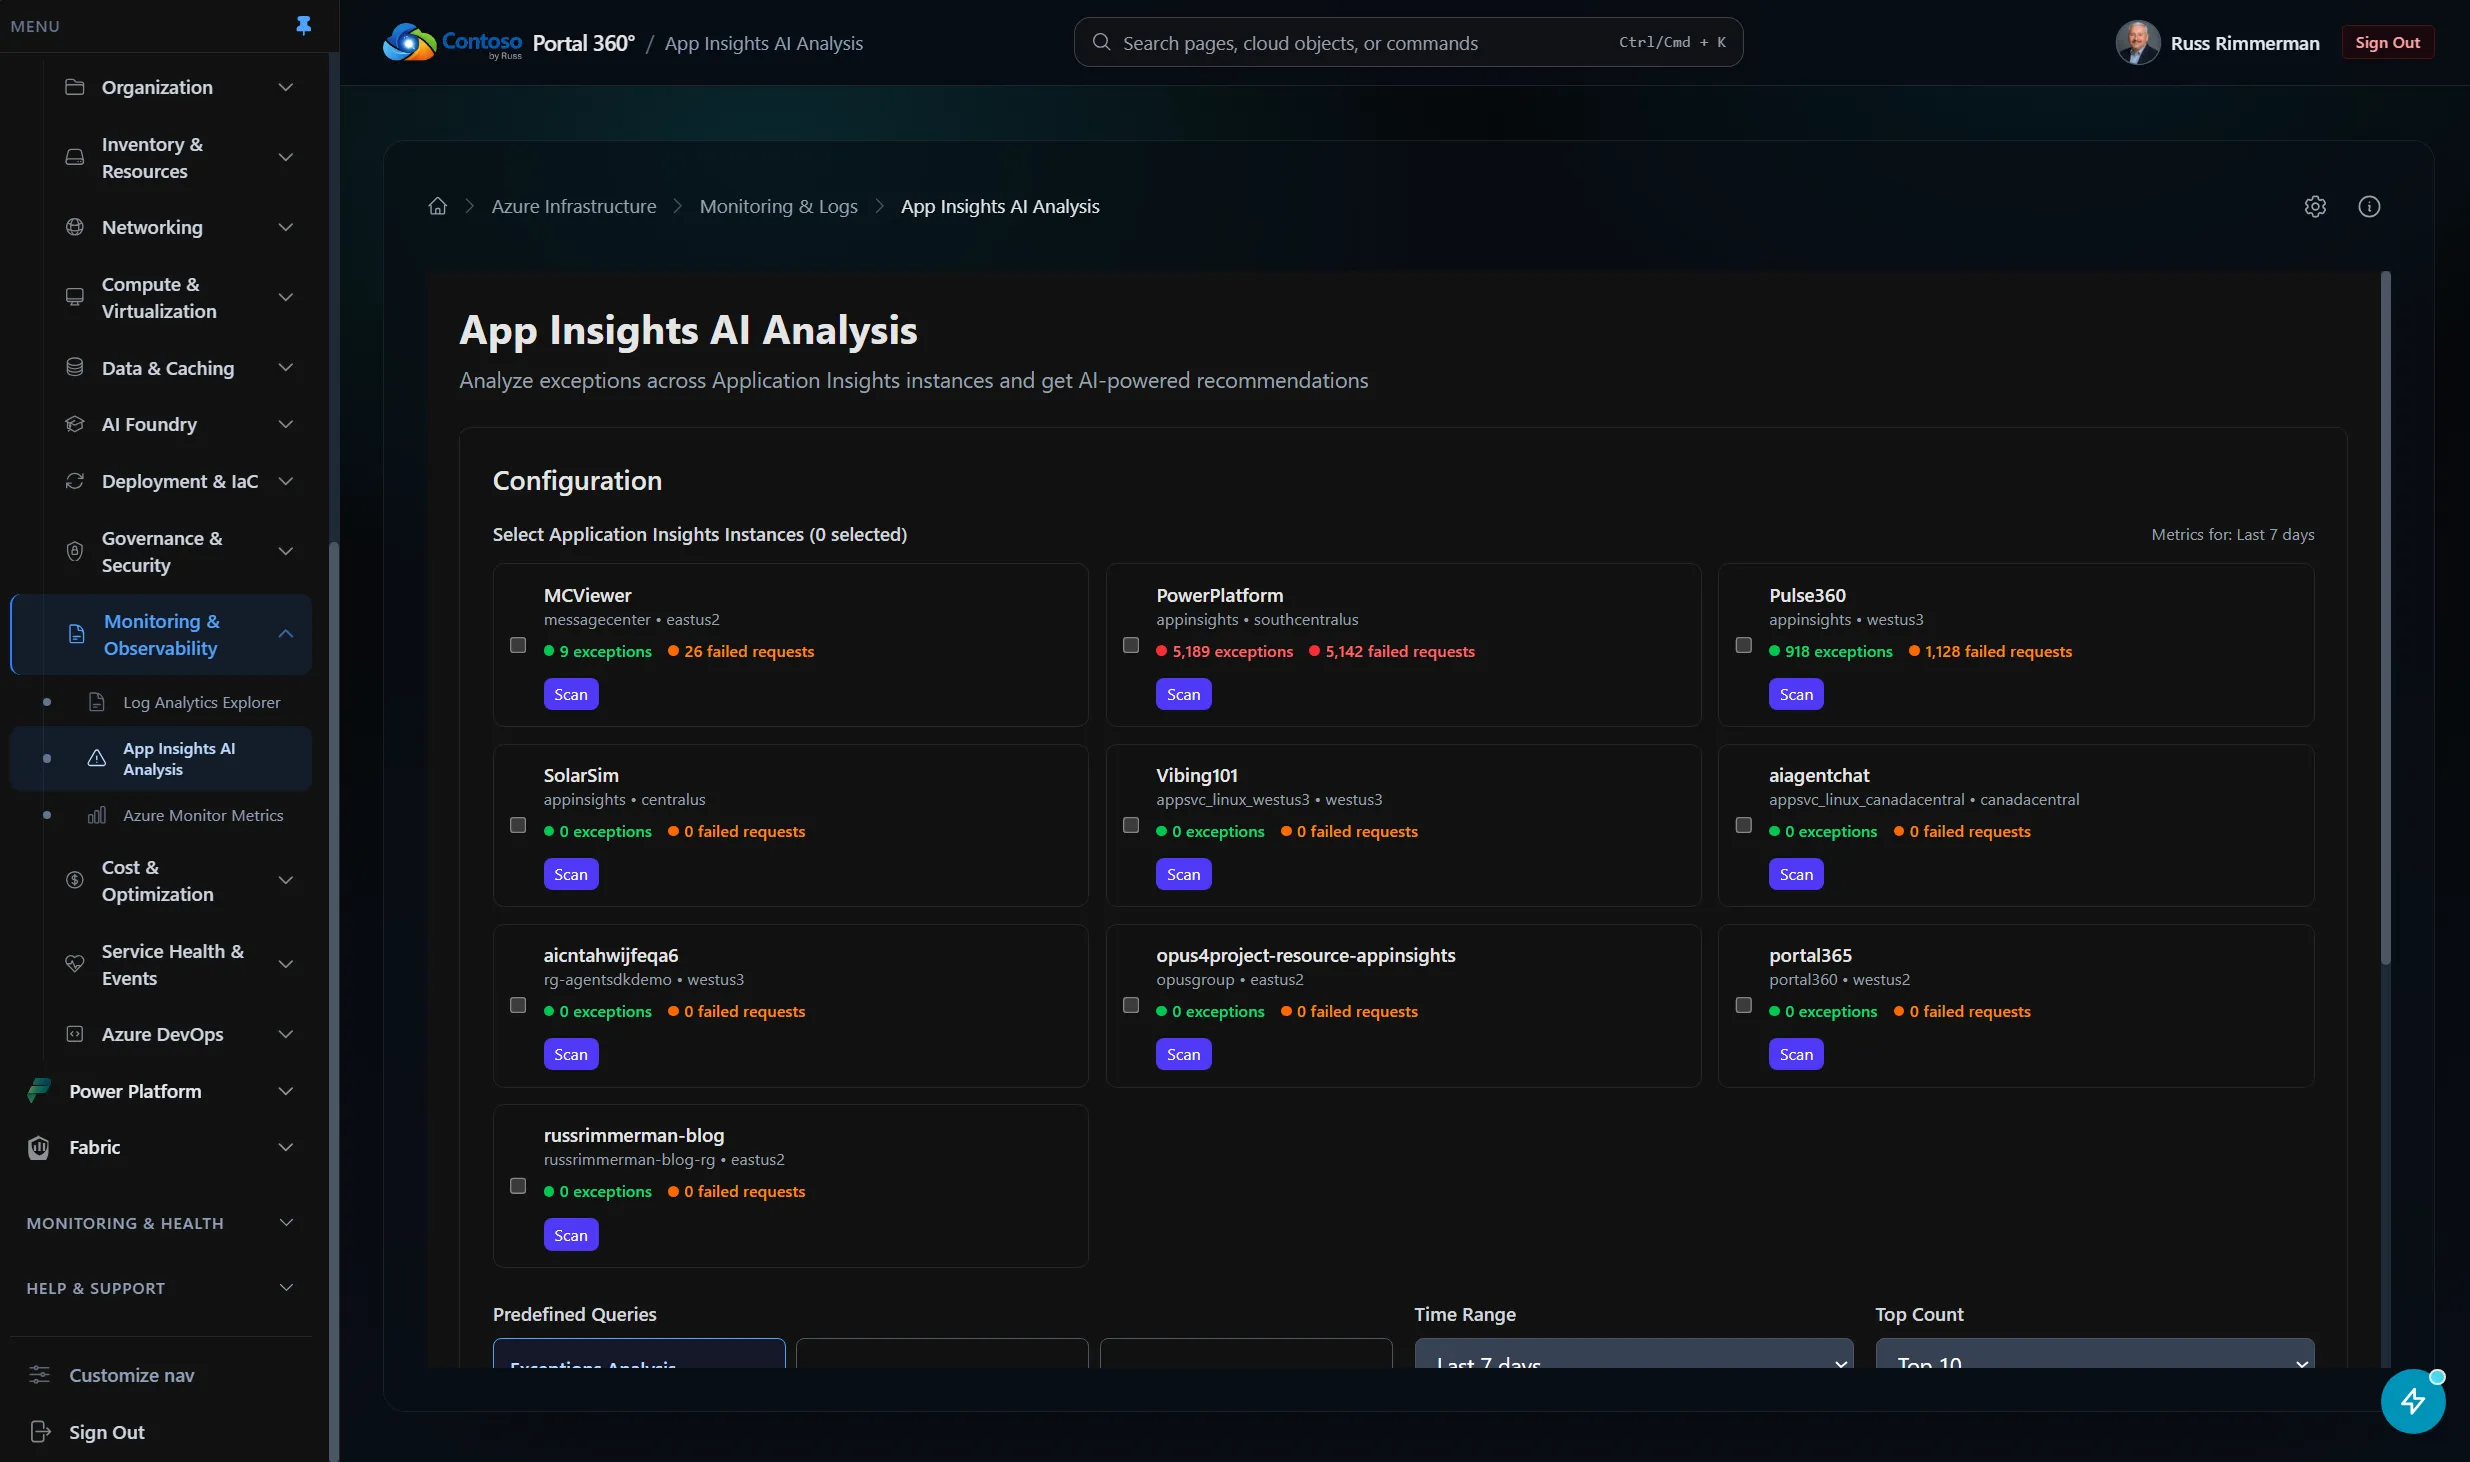The image size is (2470, 1462).
Task: Click the pin icon beside the MENU header
Action: (304, 26)
